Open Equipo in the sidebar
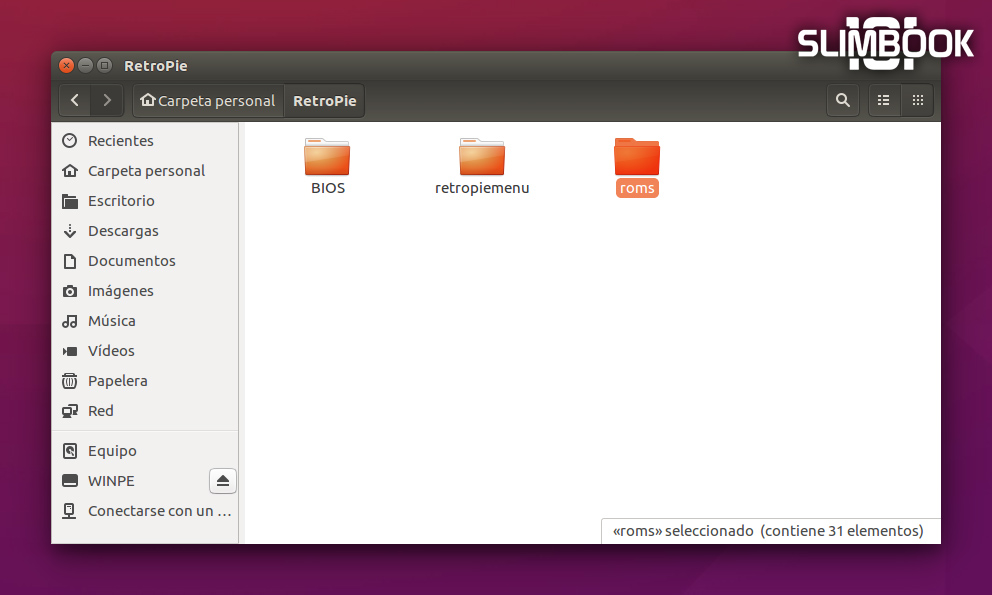992x595 pixels. click(112, 451)
